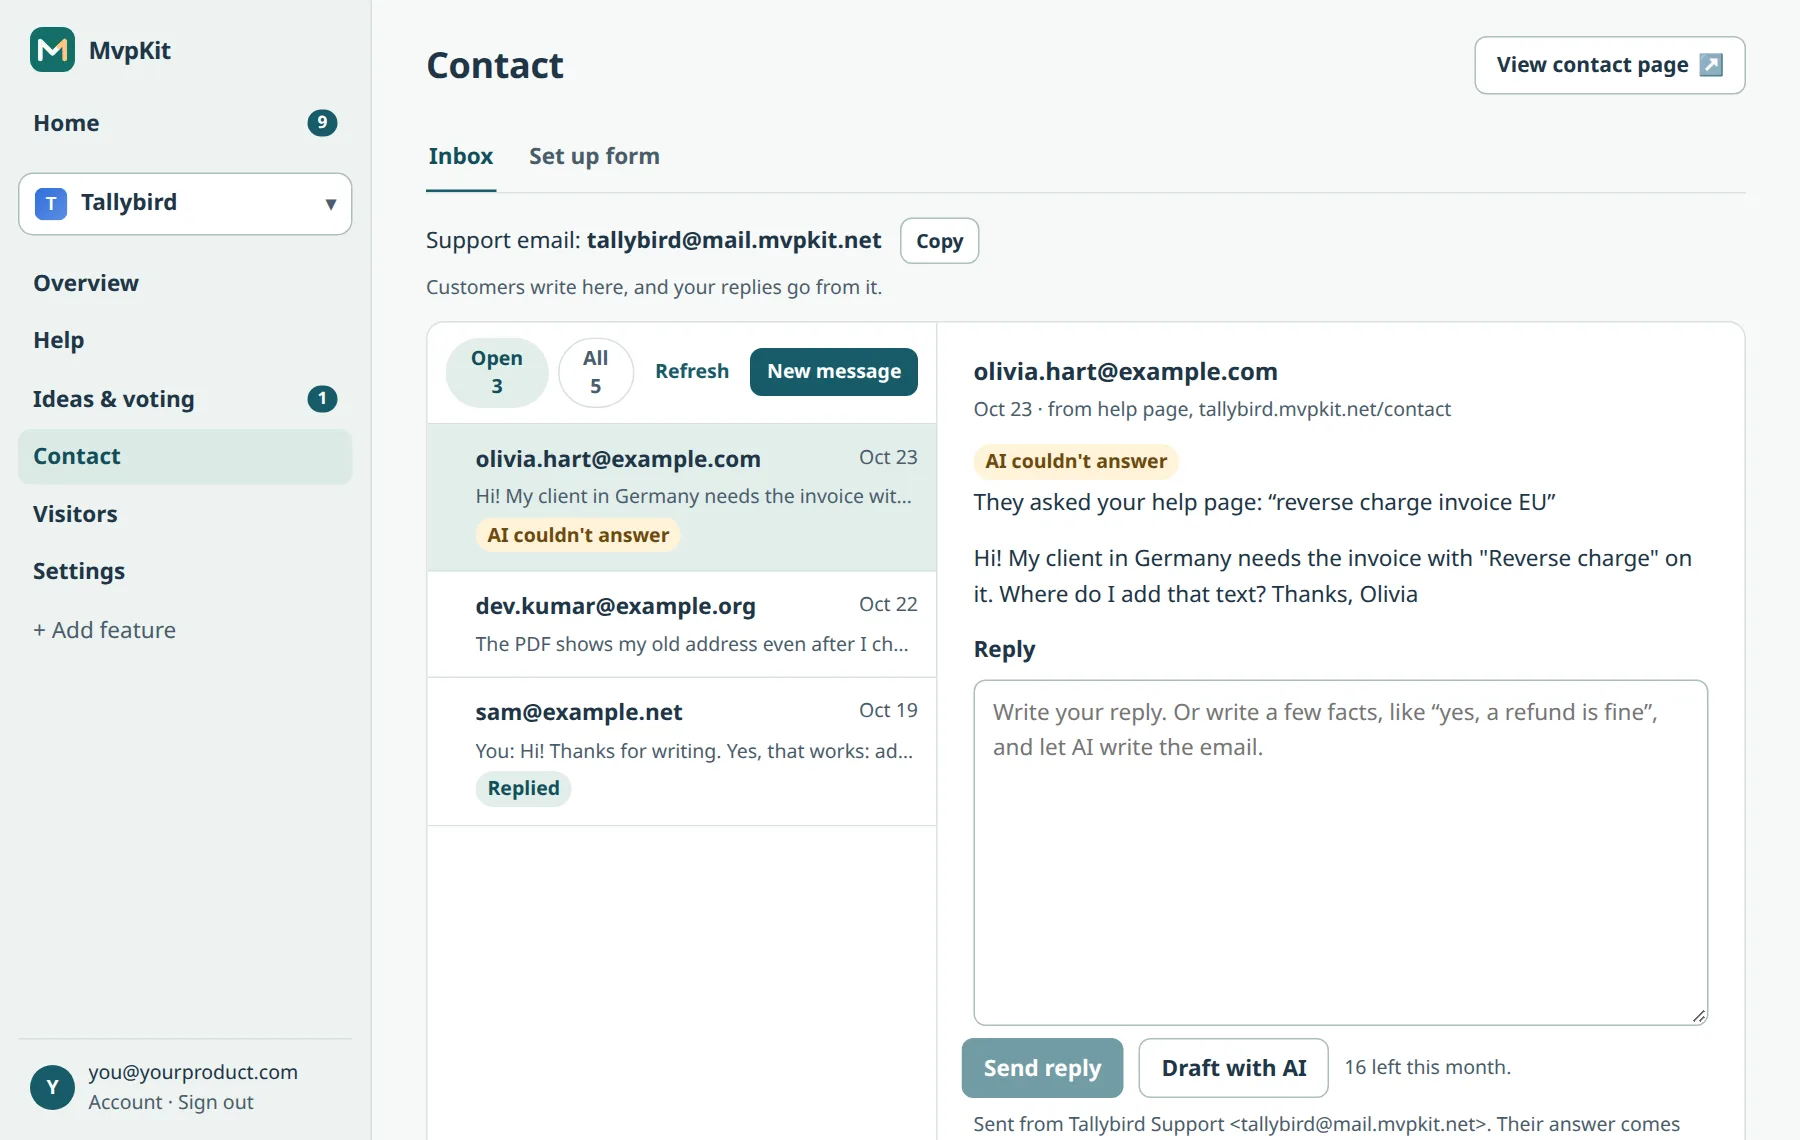
Task: Click the 'AI couldn't answer' tag in detail pane
Action: click(1076, 461)
